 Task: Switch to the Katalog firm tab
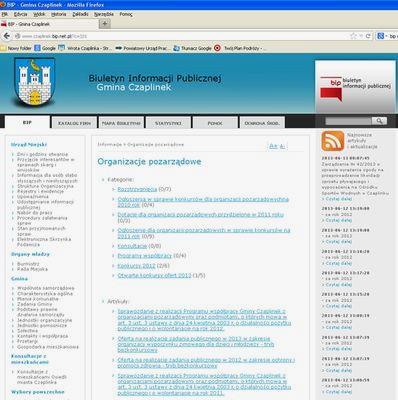[74, 123]
